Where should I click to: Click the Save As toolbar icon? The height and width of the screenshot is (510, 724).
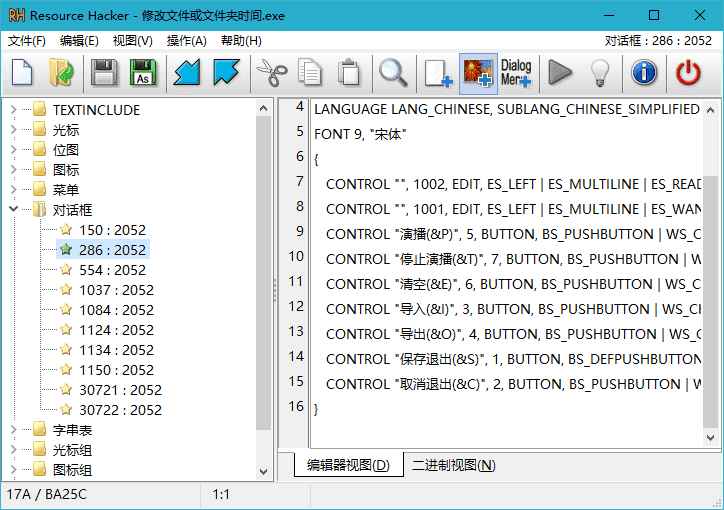pos(143,72)
